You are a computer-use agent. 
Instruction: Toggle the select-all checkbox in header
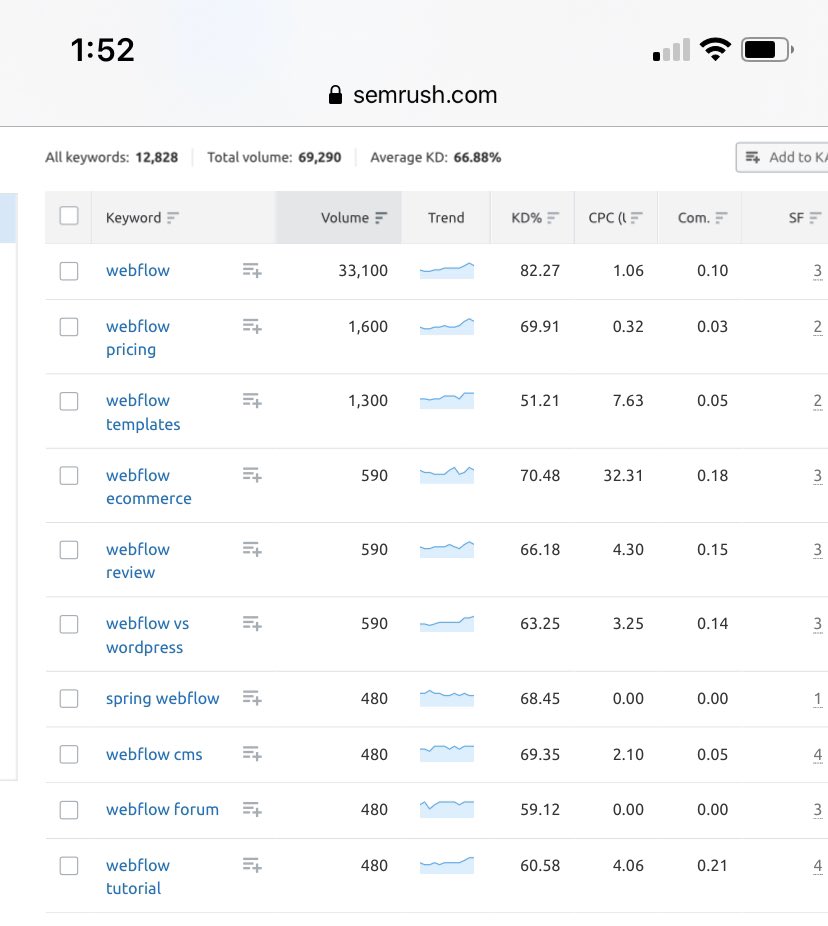pos(69,216)
